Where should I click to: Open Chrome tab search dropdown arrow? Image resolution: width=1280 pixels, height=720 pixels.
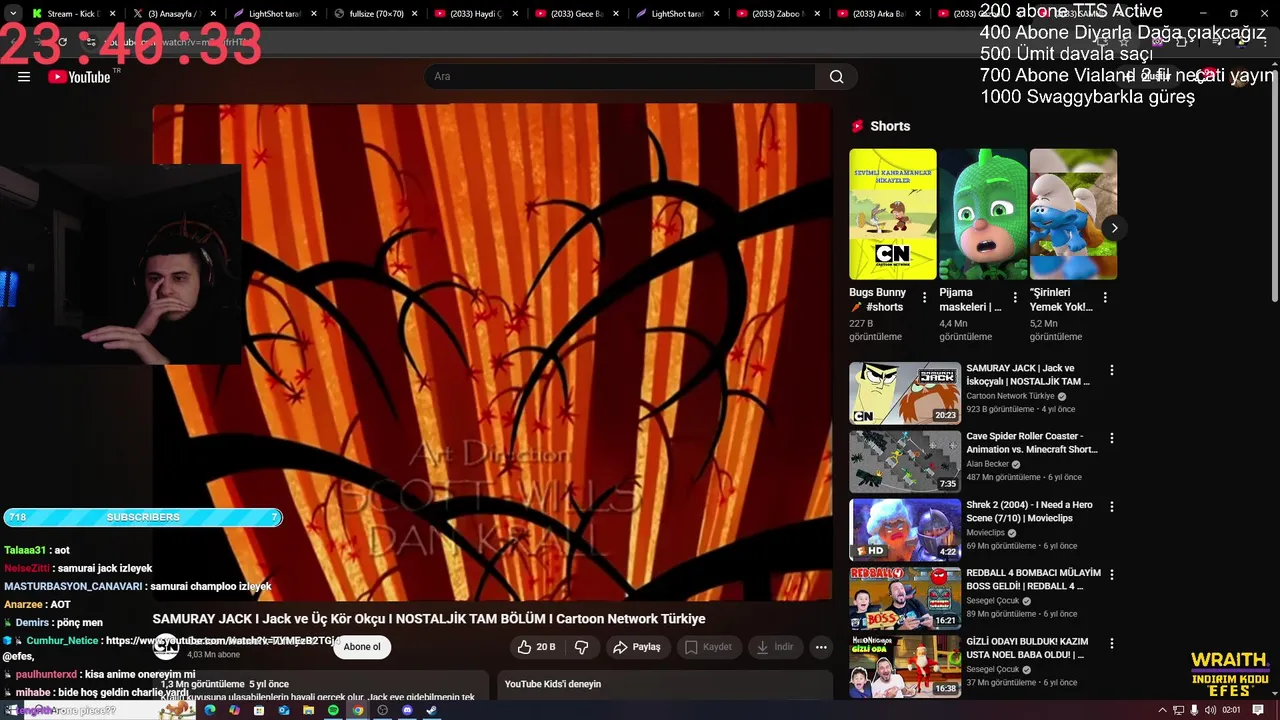12,14
